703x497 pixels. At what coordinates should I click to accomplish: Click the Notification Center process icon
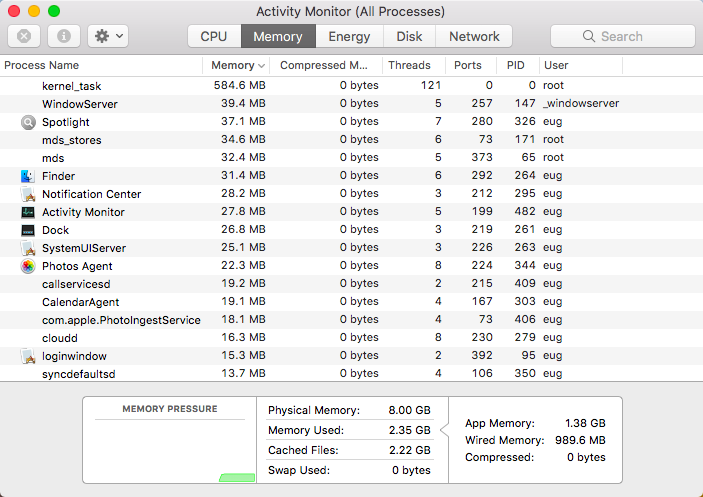click(28, 194)
